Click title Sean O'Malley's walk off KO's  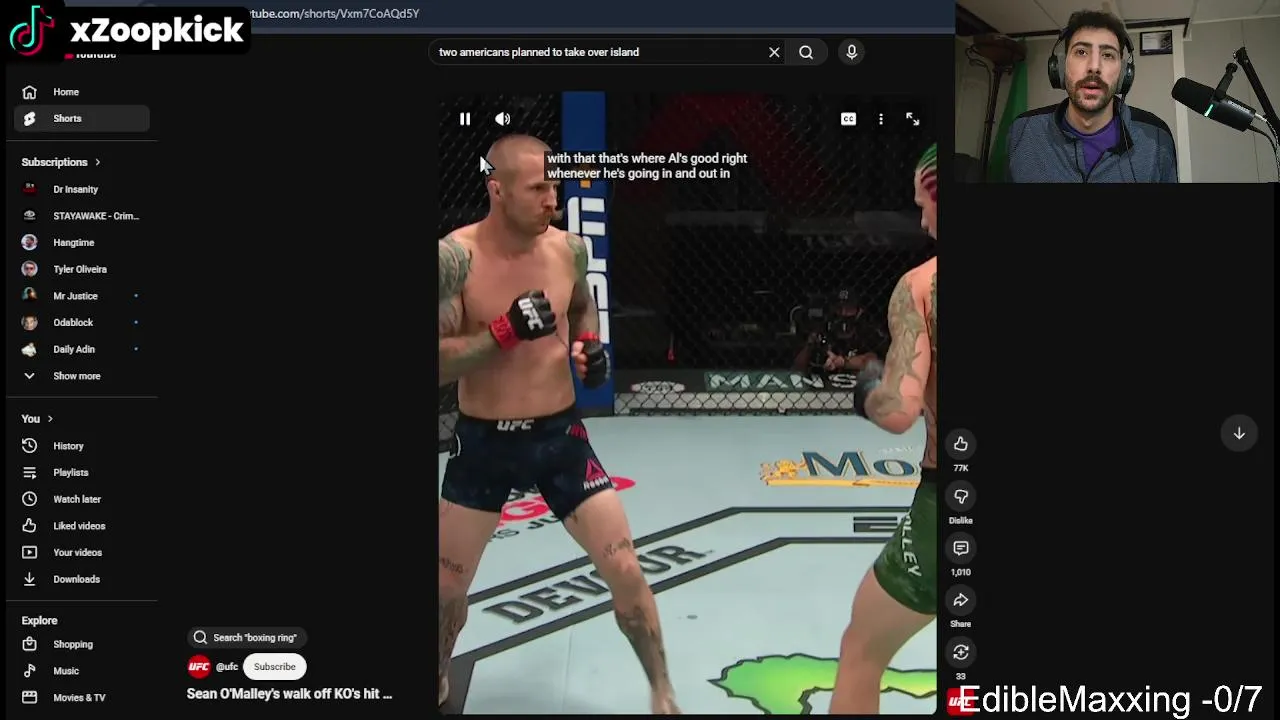(289, 694)
